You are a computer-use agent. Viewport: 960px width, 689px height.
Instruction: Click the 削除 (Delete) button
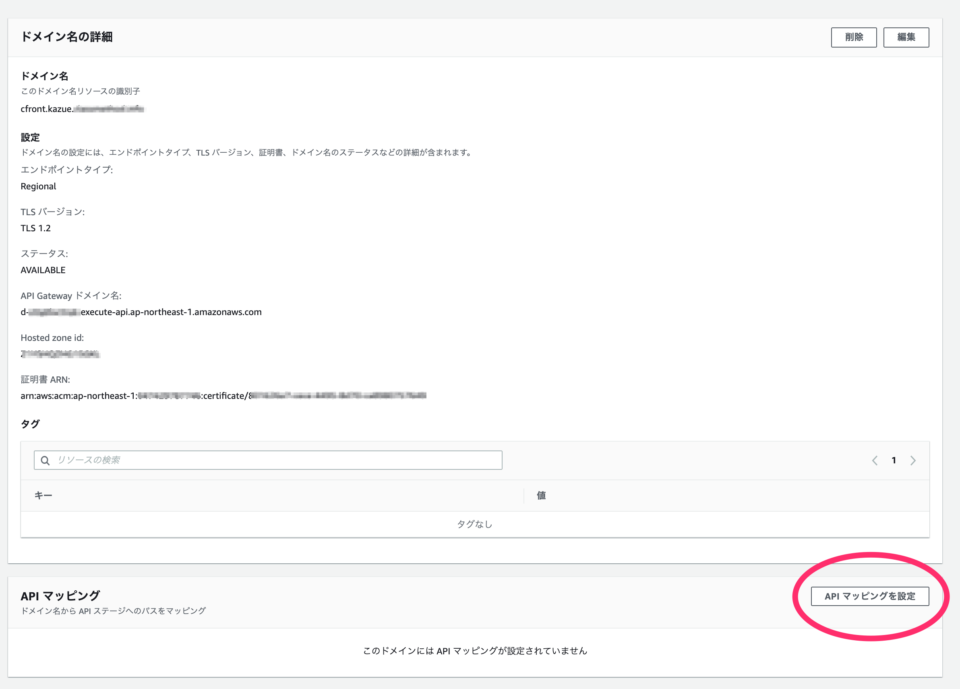(853, 37)
